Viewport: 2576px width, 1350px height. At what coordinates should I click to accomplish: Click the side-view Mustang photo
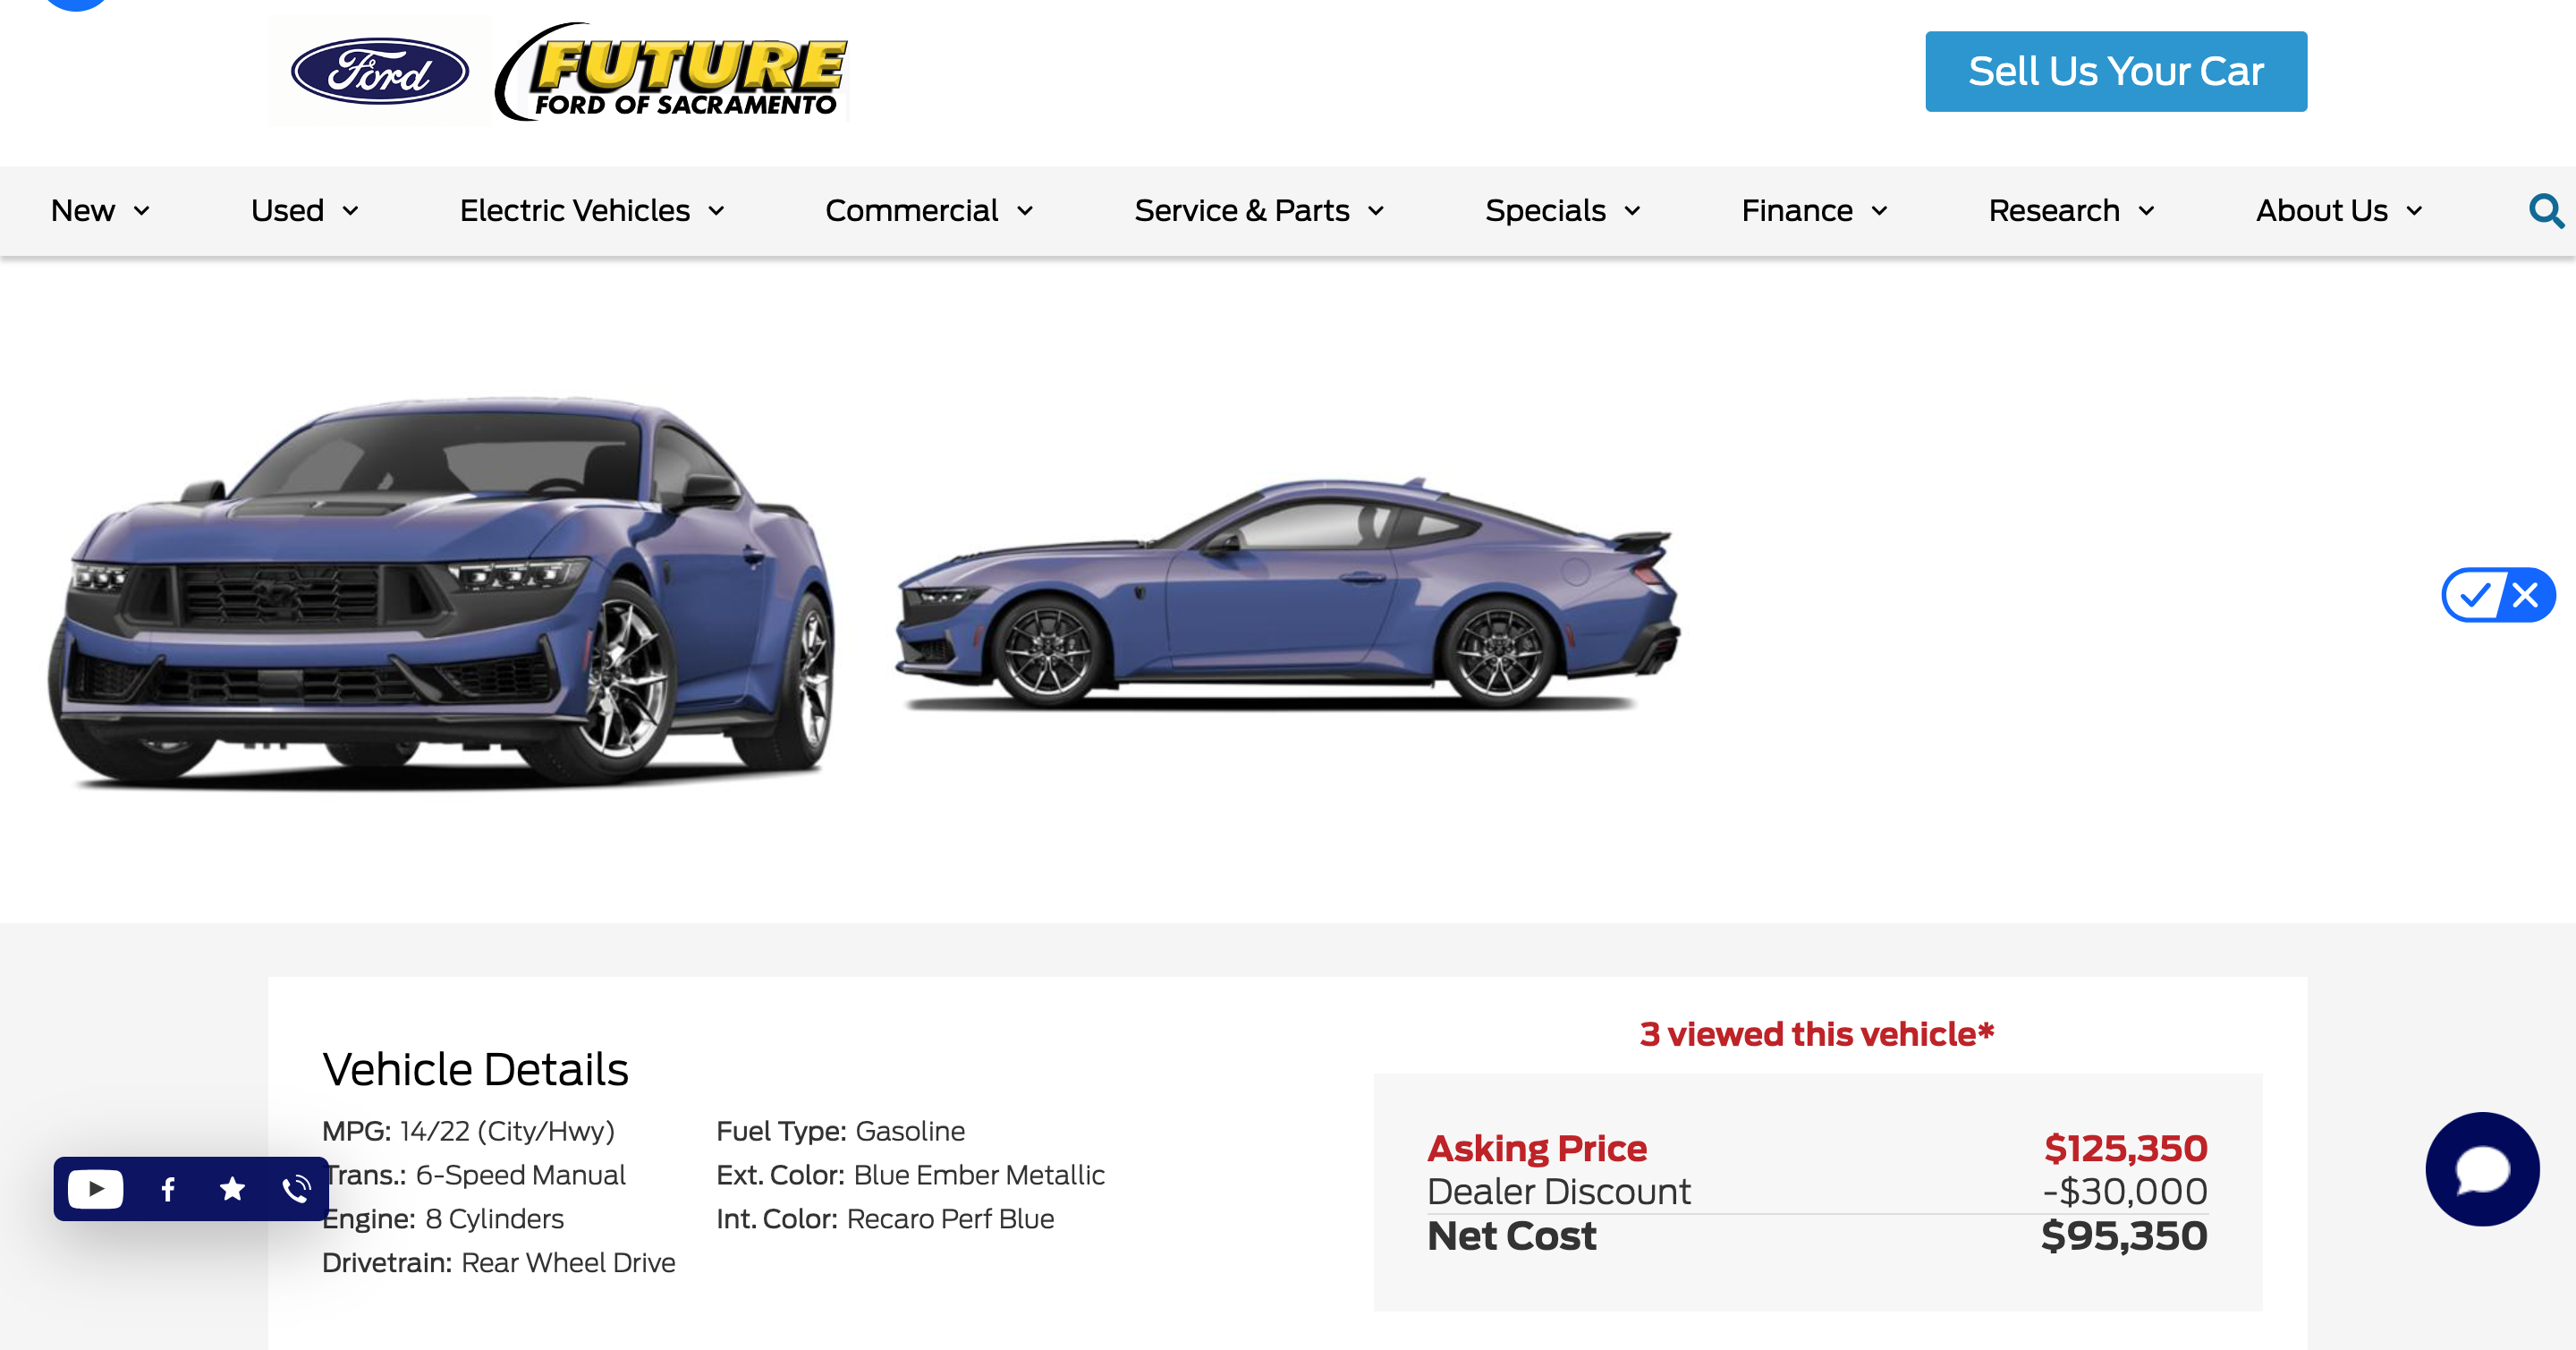(1287, 595)
